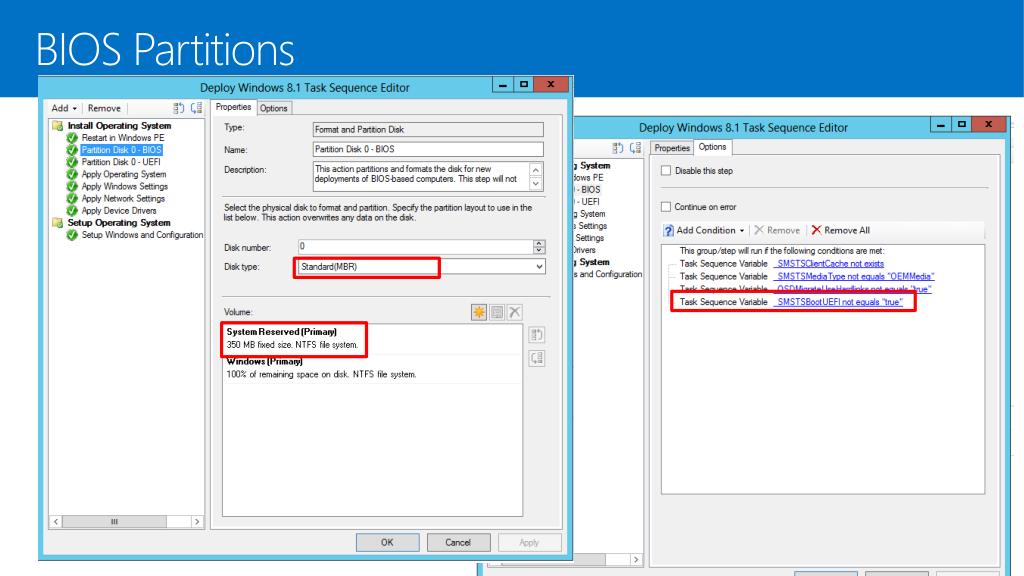Screen dimensions: 1024x576
Task: Increase Disk number with up stepper
Action: (x=539, y=243)
